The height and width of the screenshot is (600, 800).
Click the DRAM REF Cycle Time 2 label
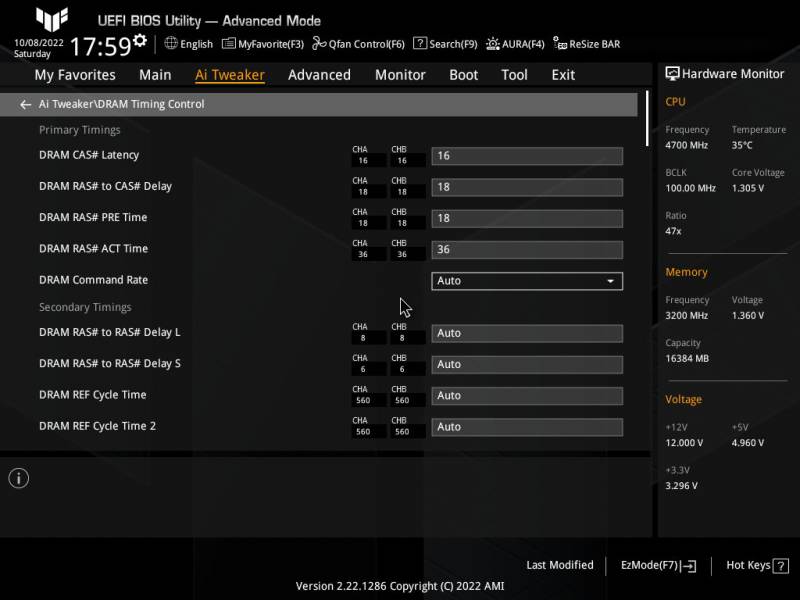click(x=97, y=426)
